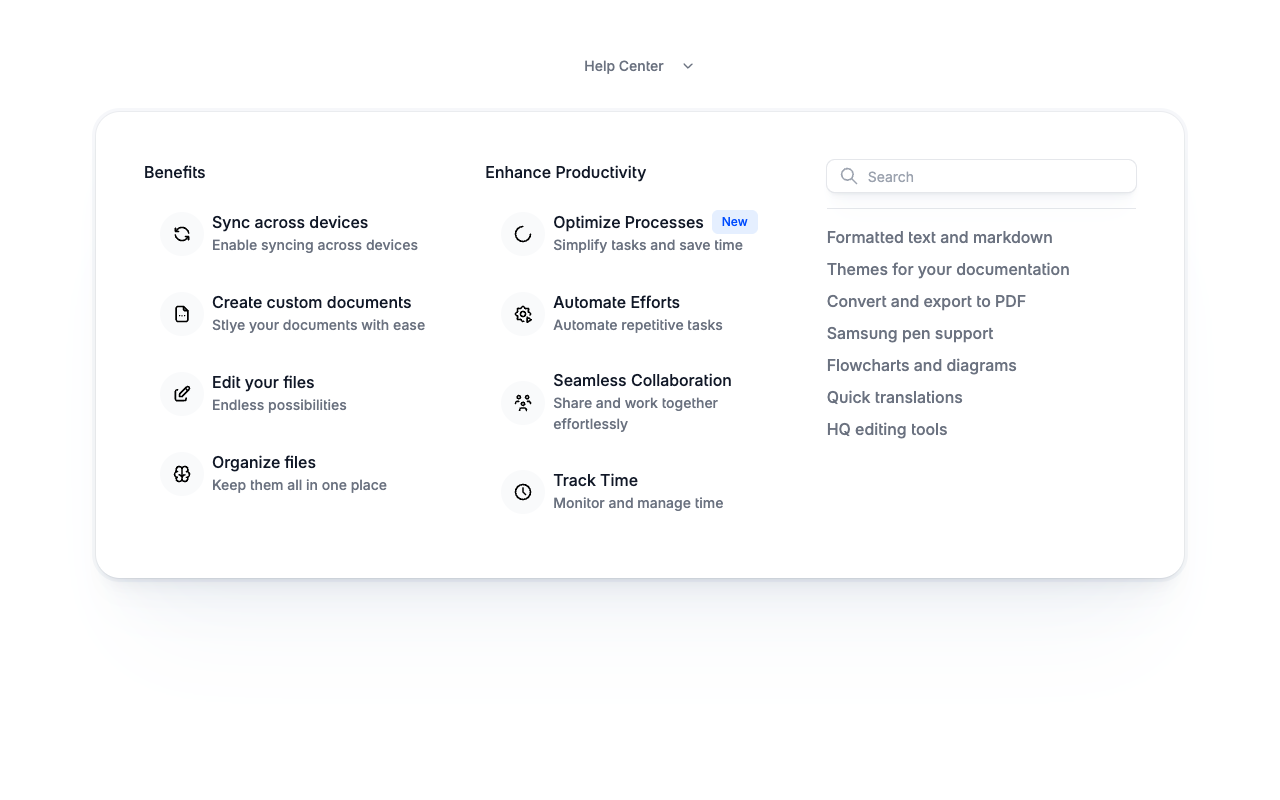The height and width of the screenshot is (800, 1280).
Task: Open Flowcharts and diagrams link
Action: pyautogui.click(x=922, y=365)
